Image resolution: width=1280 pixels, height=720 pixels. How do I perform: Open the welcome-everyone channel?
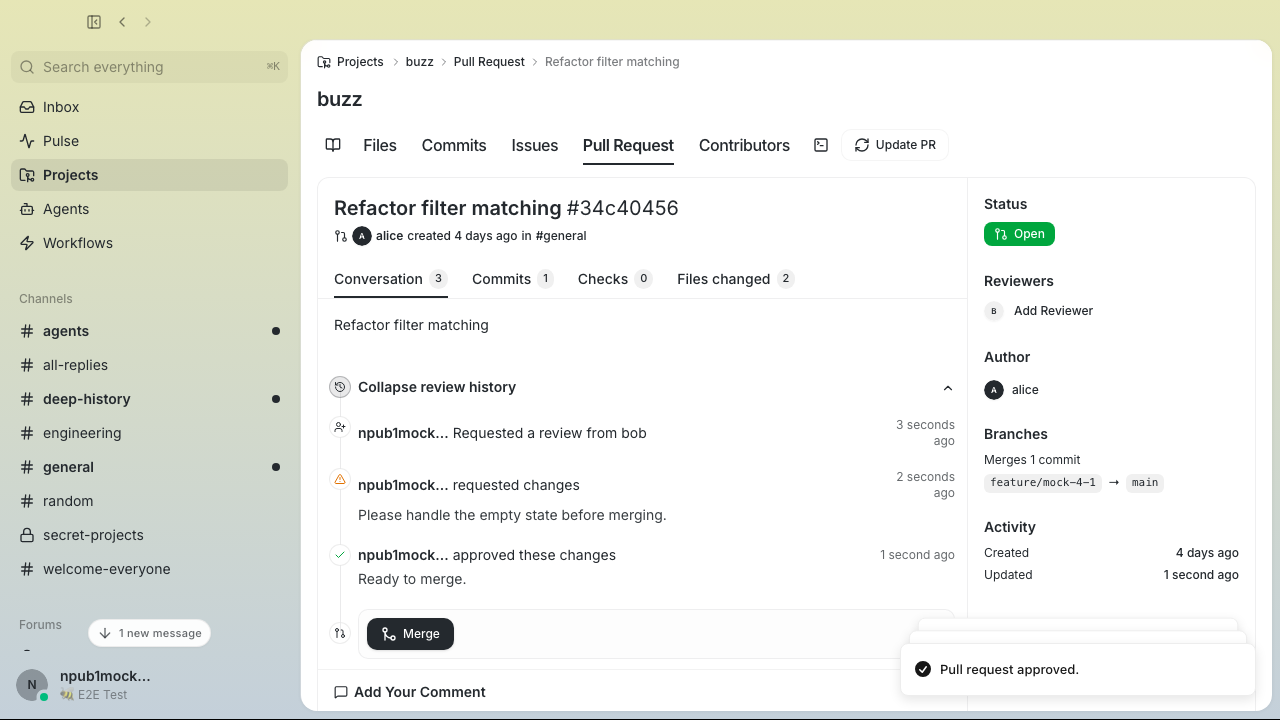tap(150, 569)
